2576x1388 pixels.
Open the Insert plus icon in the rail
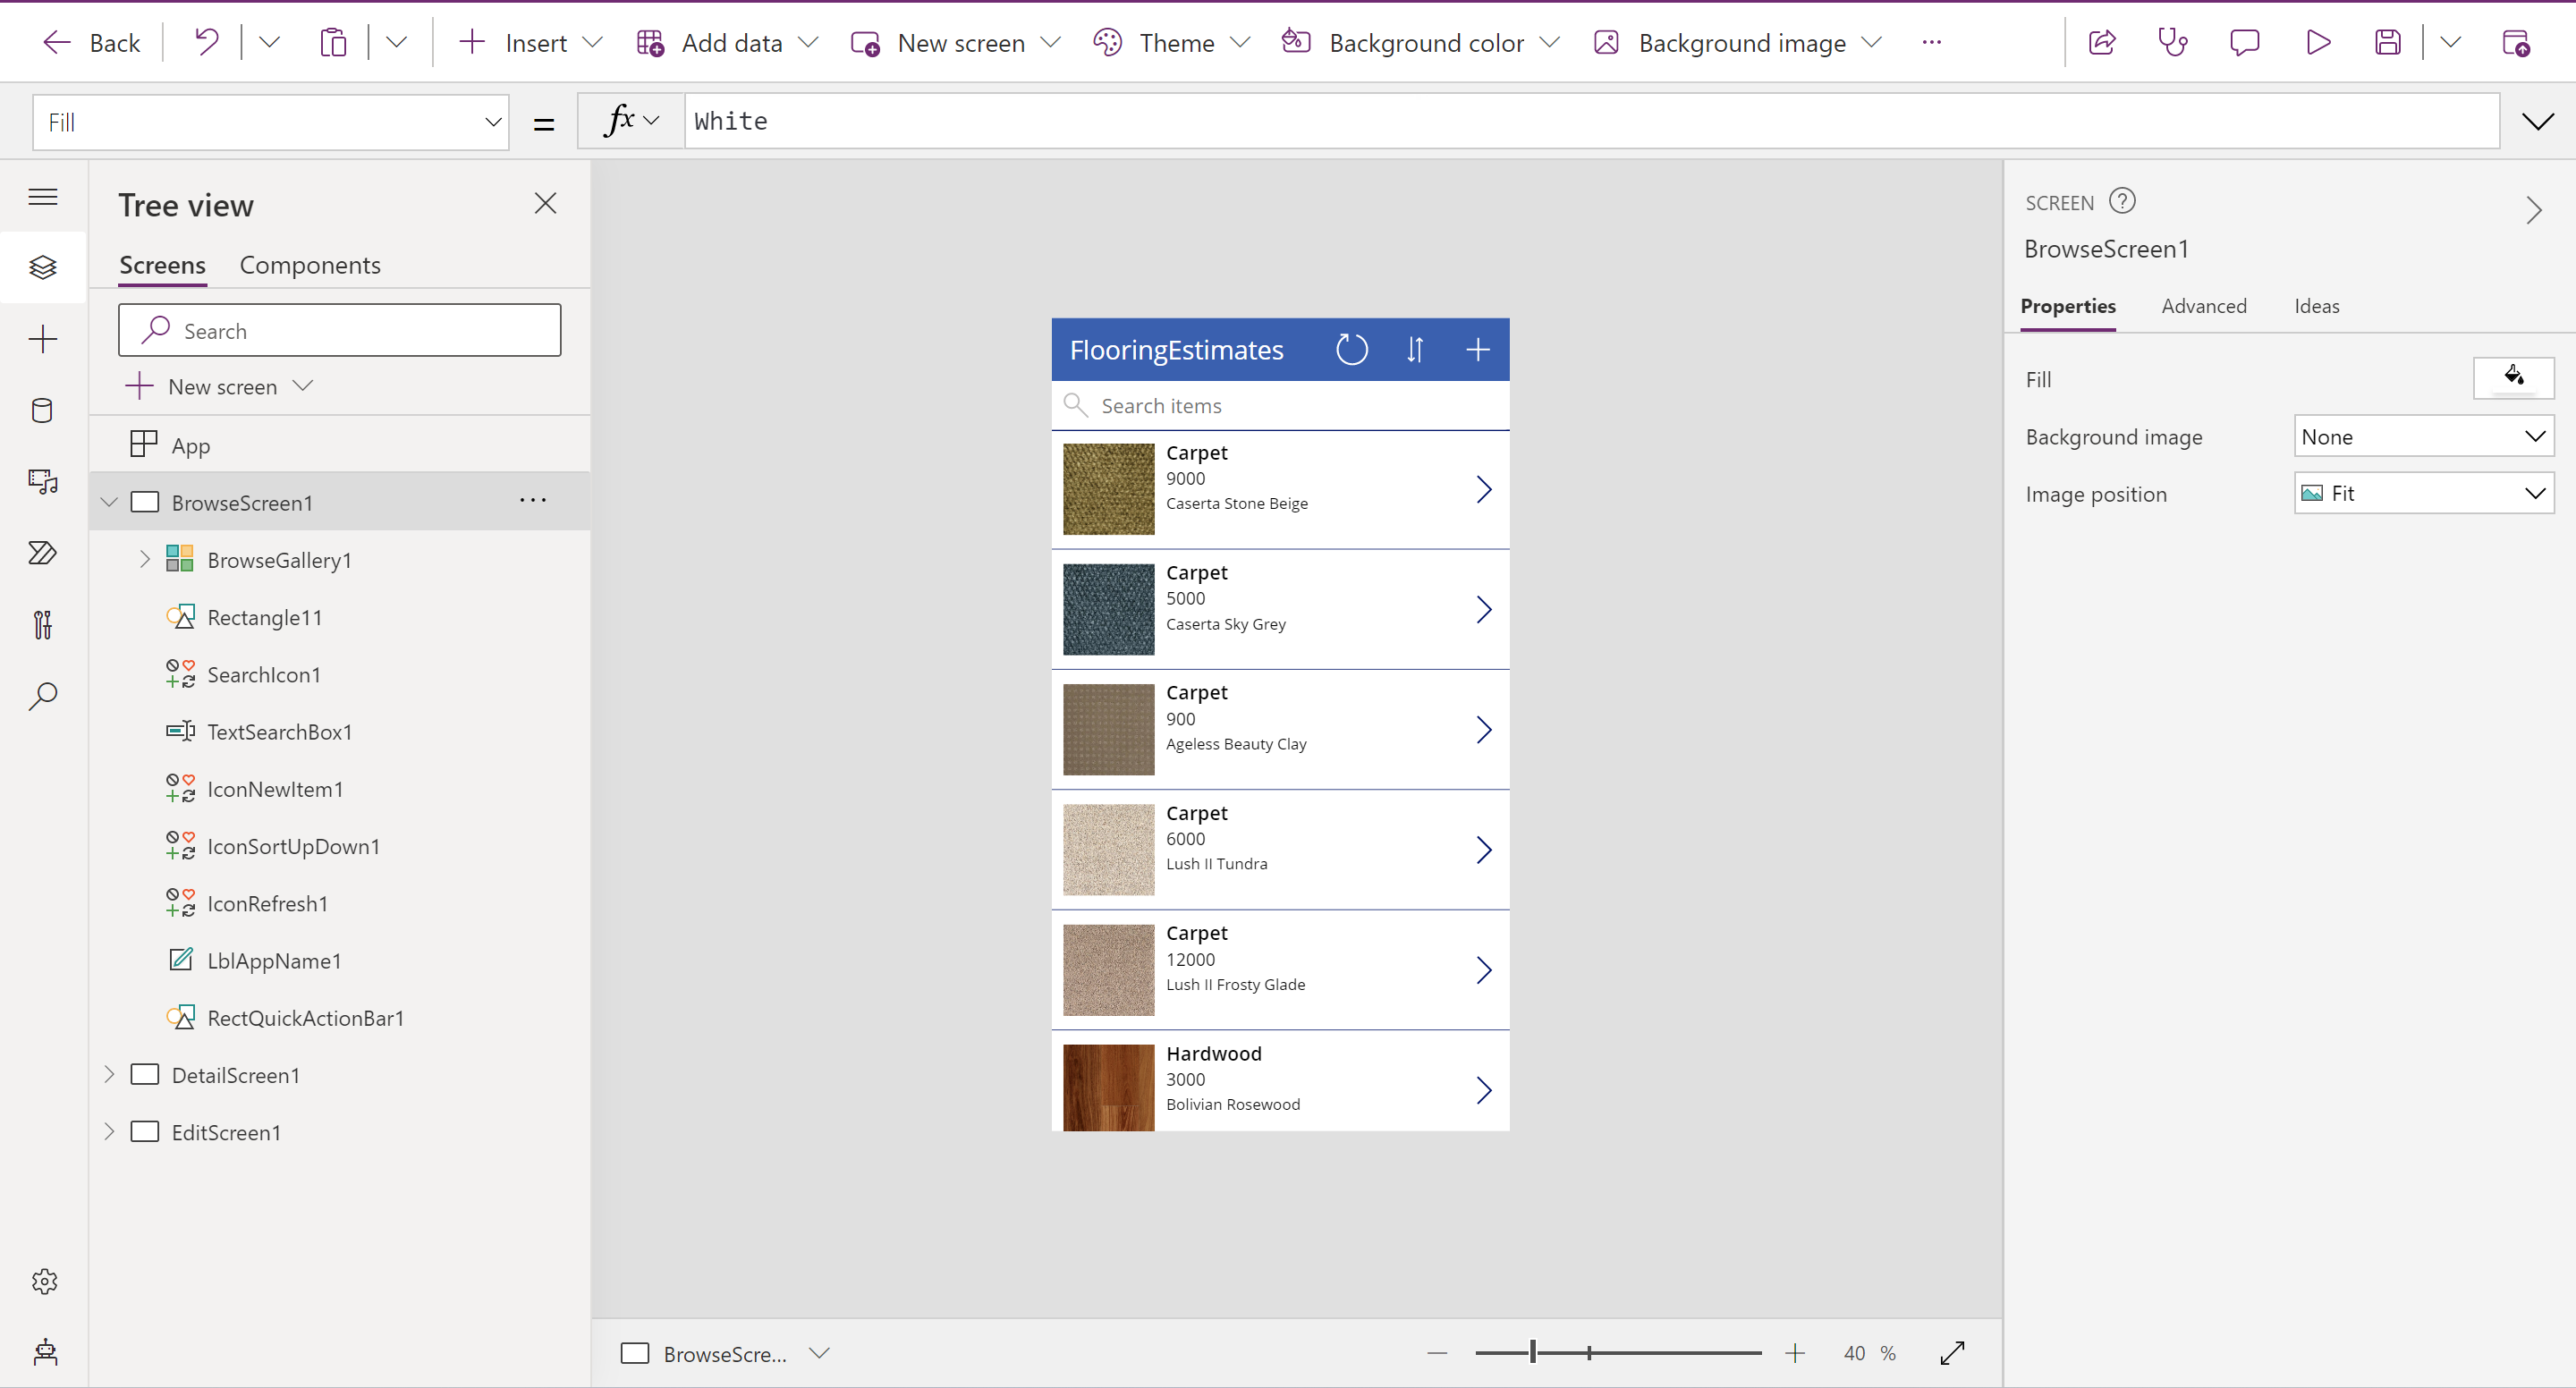43,339
